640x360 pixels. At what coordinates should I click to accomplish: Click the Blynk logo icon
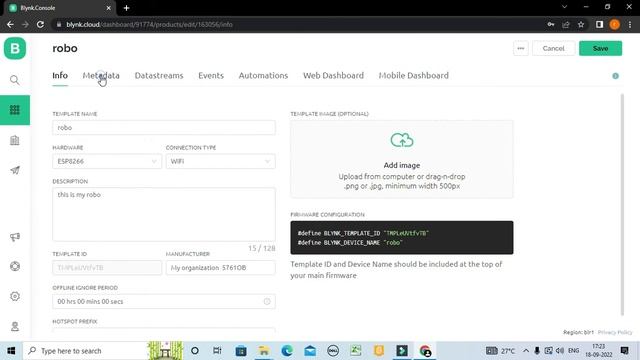point(15,48)
